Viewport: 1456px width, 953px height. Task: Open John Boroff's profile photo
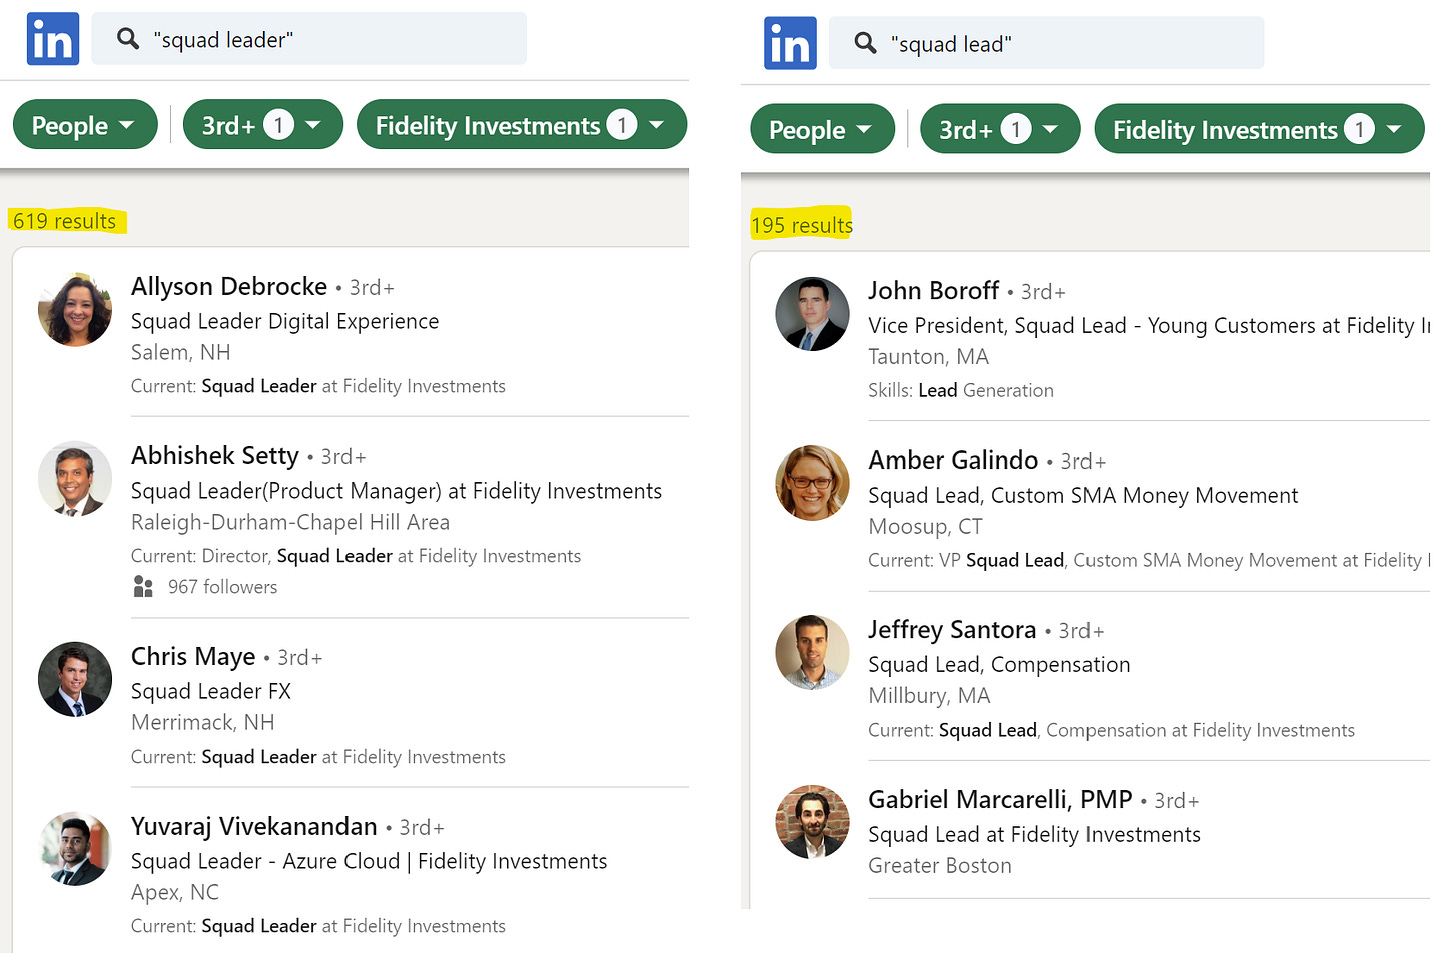tap(812, 314)
